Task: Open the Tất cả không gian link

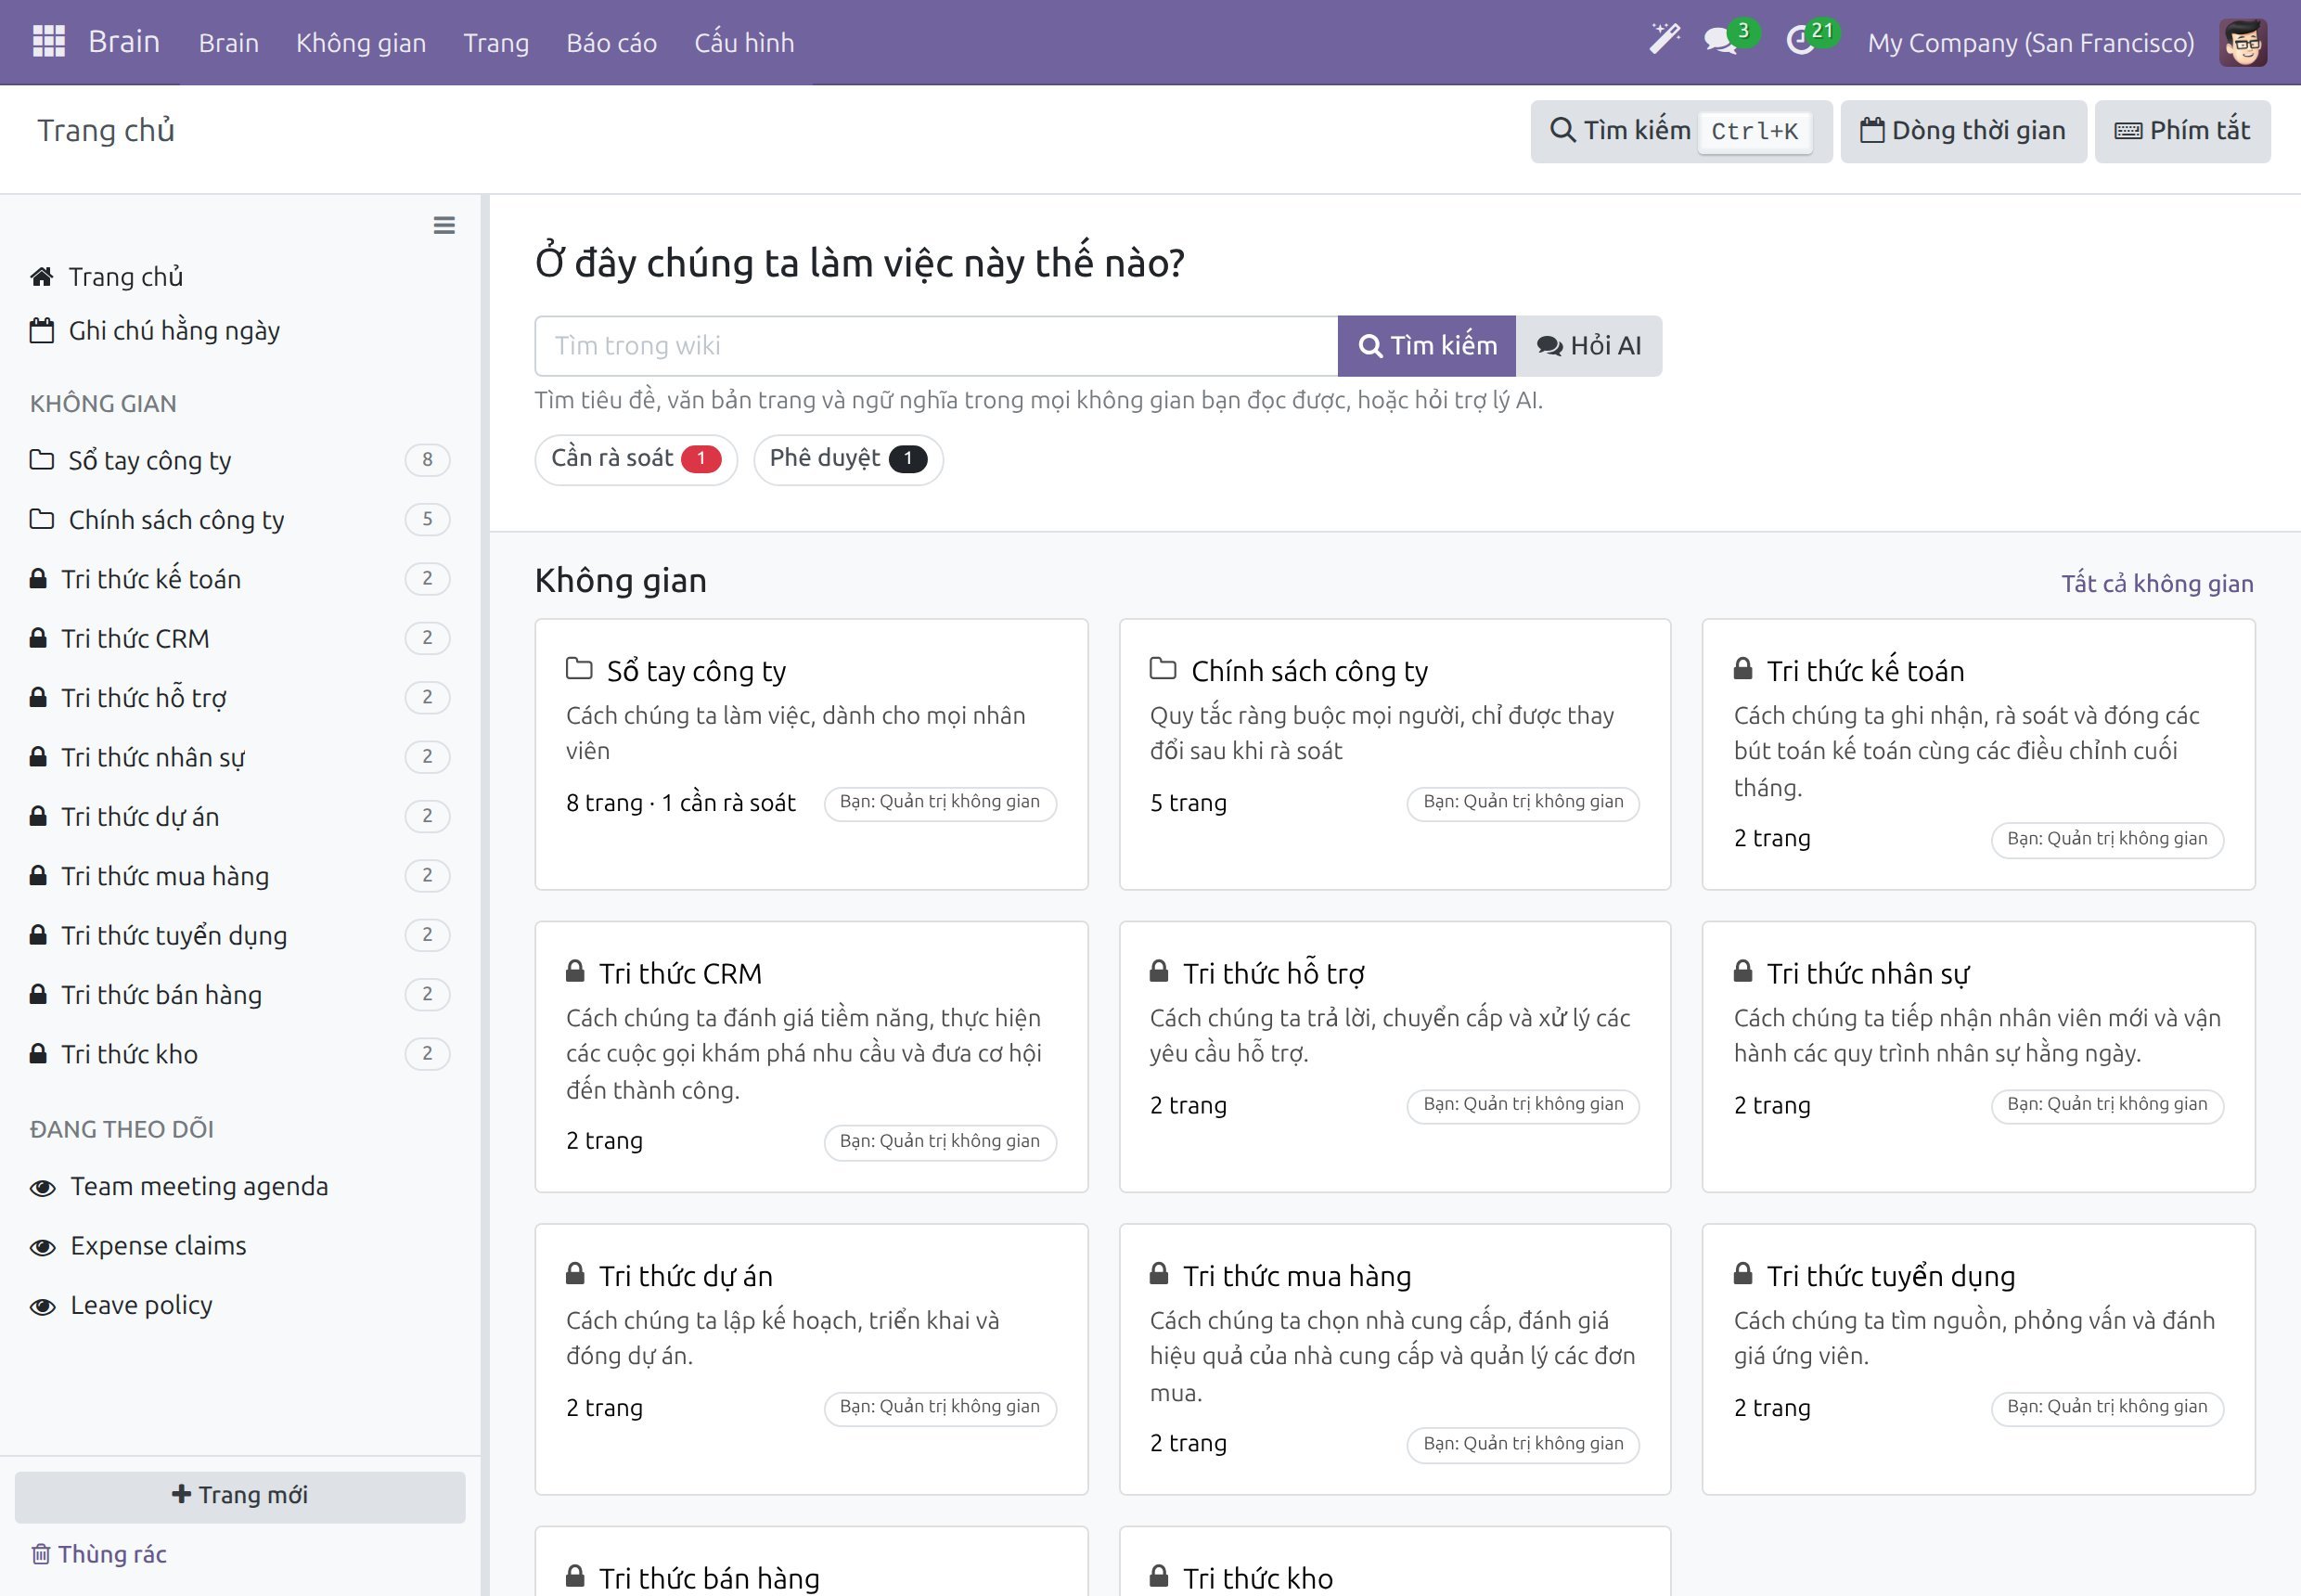Action: pyautogui.click(x=2157, y=583)
